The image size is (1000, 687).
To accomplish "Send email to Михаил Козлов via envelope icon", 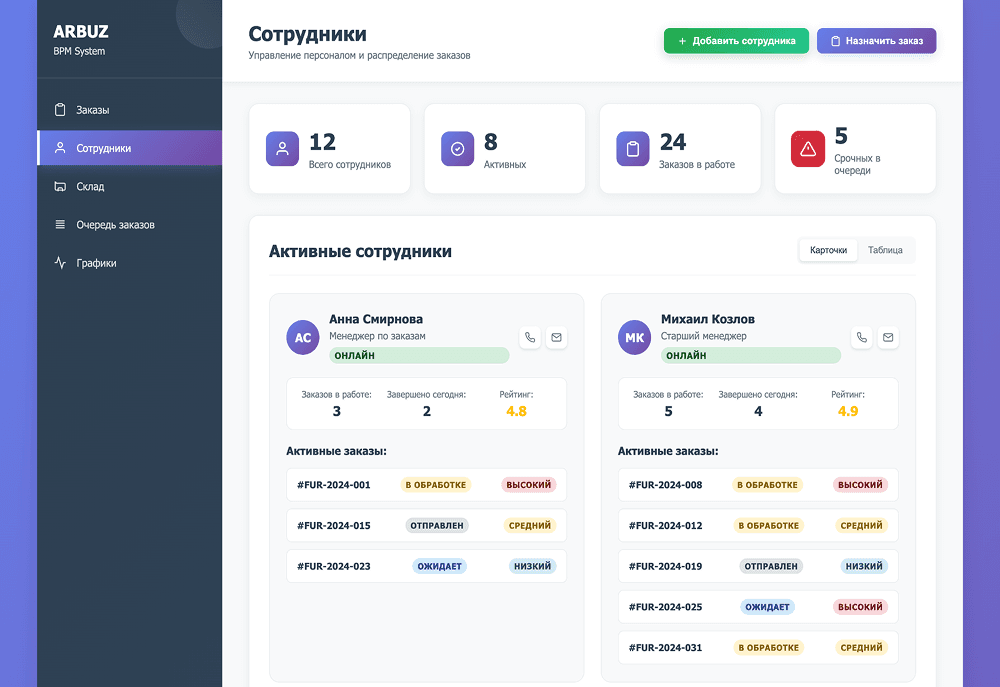I will tap(888, 338).
